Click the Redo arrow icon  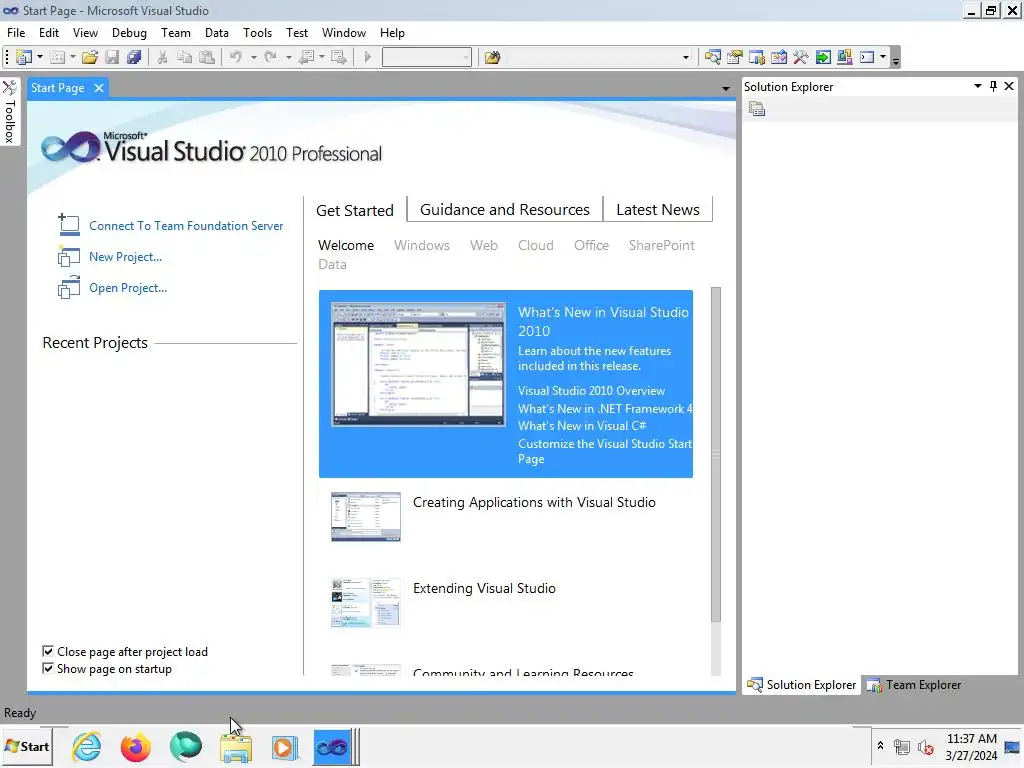click(x=270, y=57)
